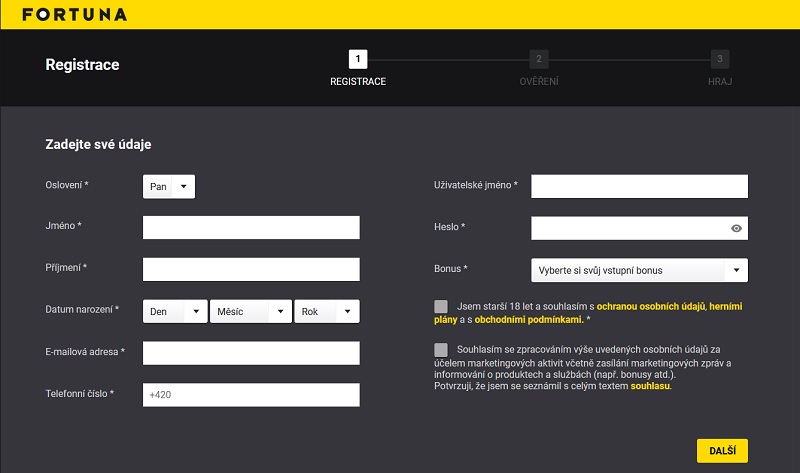Open the Oslovení dropdown
Screen dimensions: 800x473
pos(169,186)
